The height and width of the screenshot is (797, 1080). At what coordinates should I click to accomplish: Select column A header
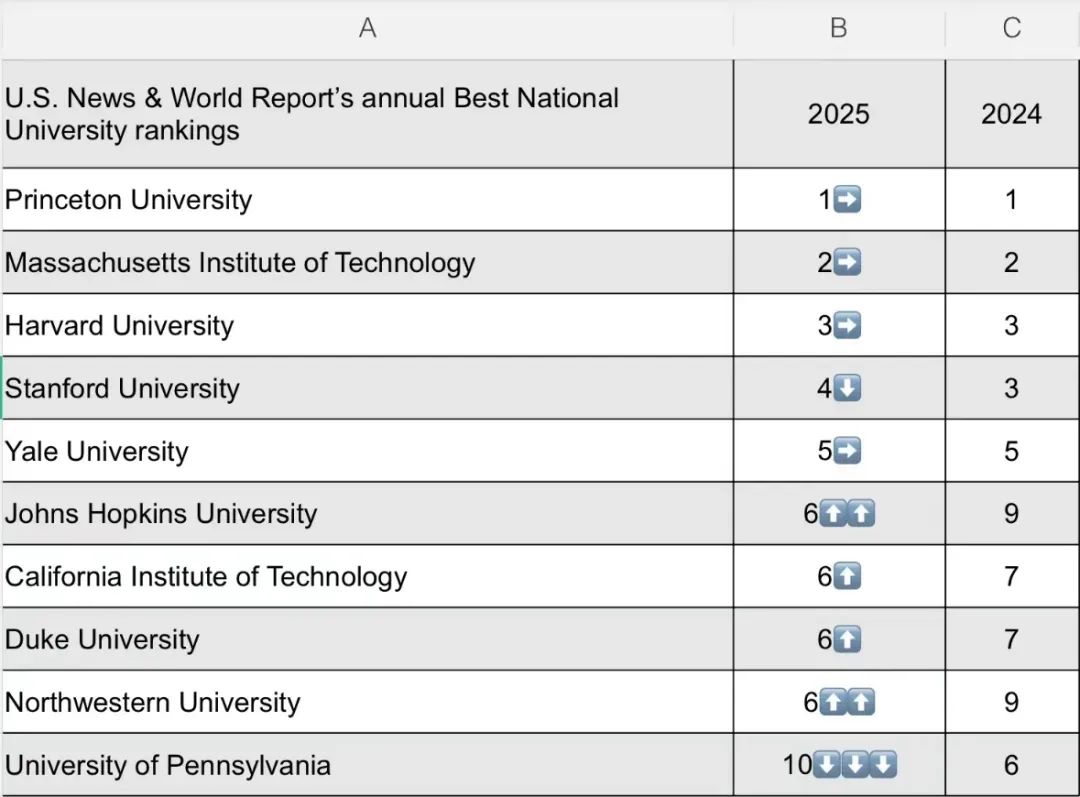tap(367, 28)
